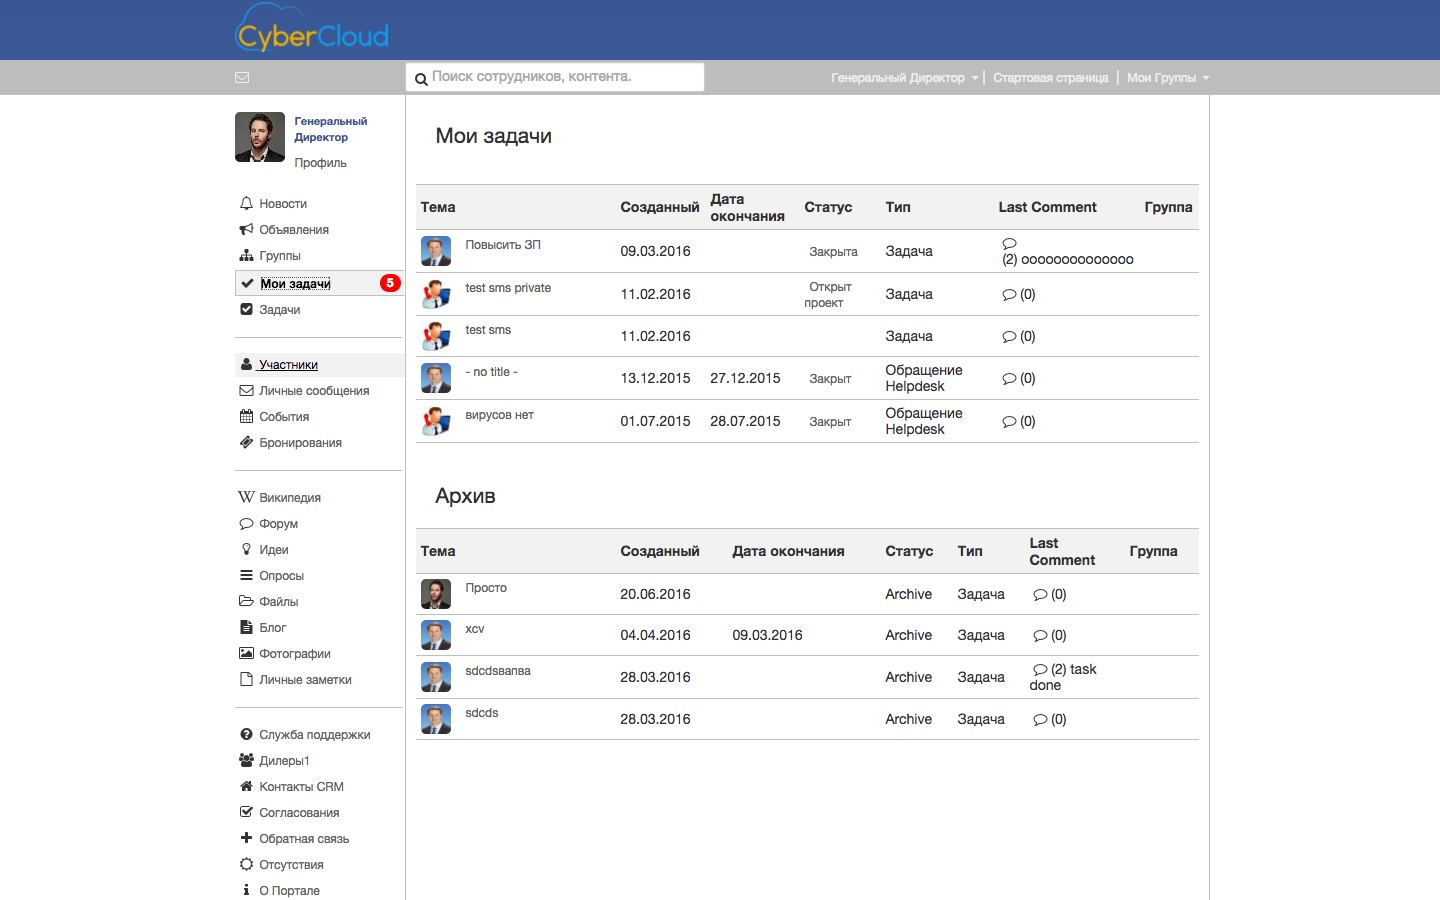
Task: Open the task titled test sms private
Action: (508, 288)
